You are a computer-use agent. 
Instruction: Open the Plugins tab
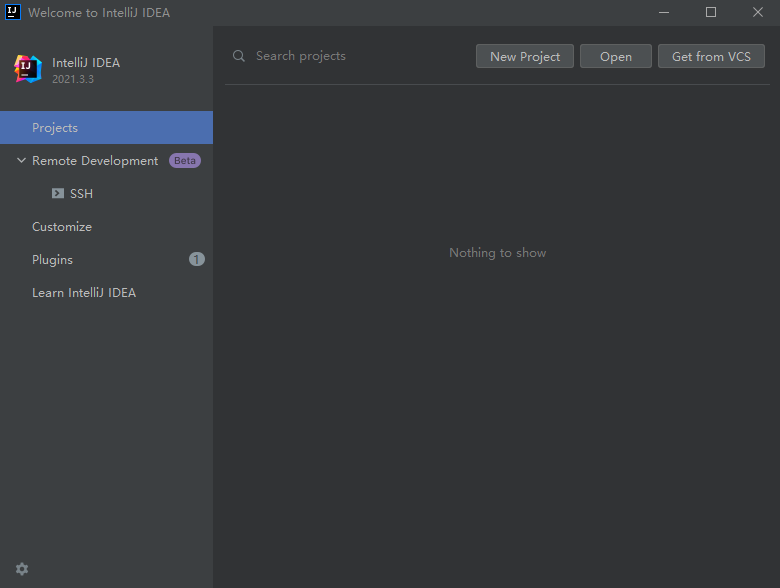(x=53, y=259)
